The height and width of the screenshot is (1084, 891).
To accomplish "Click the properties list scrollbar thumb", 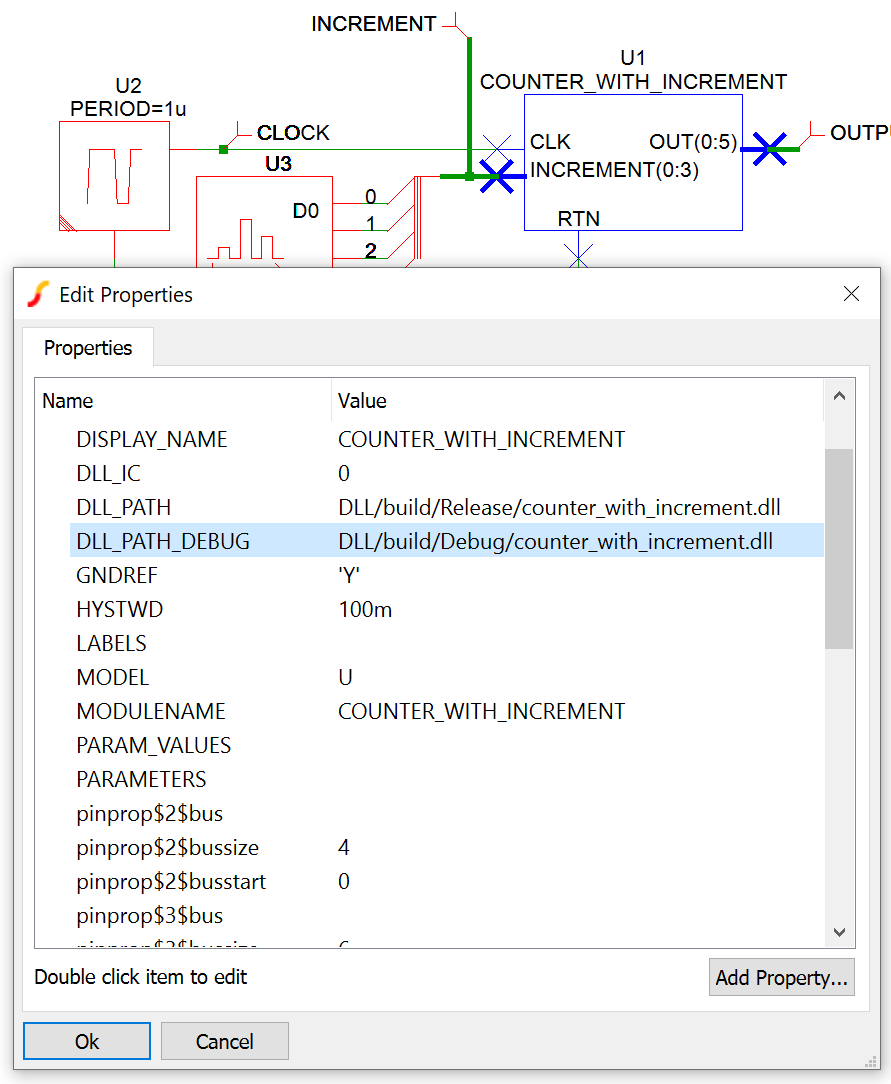I will click(x=839, y=548).
